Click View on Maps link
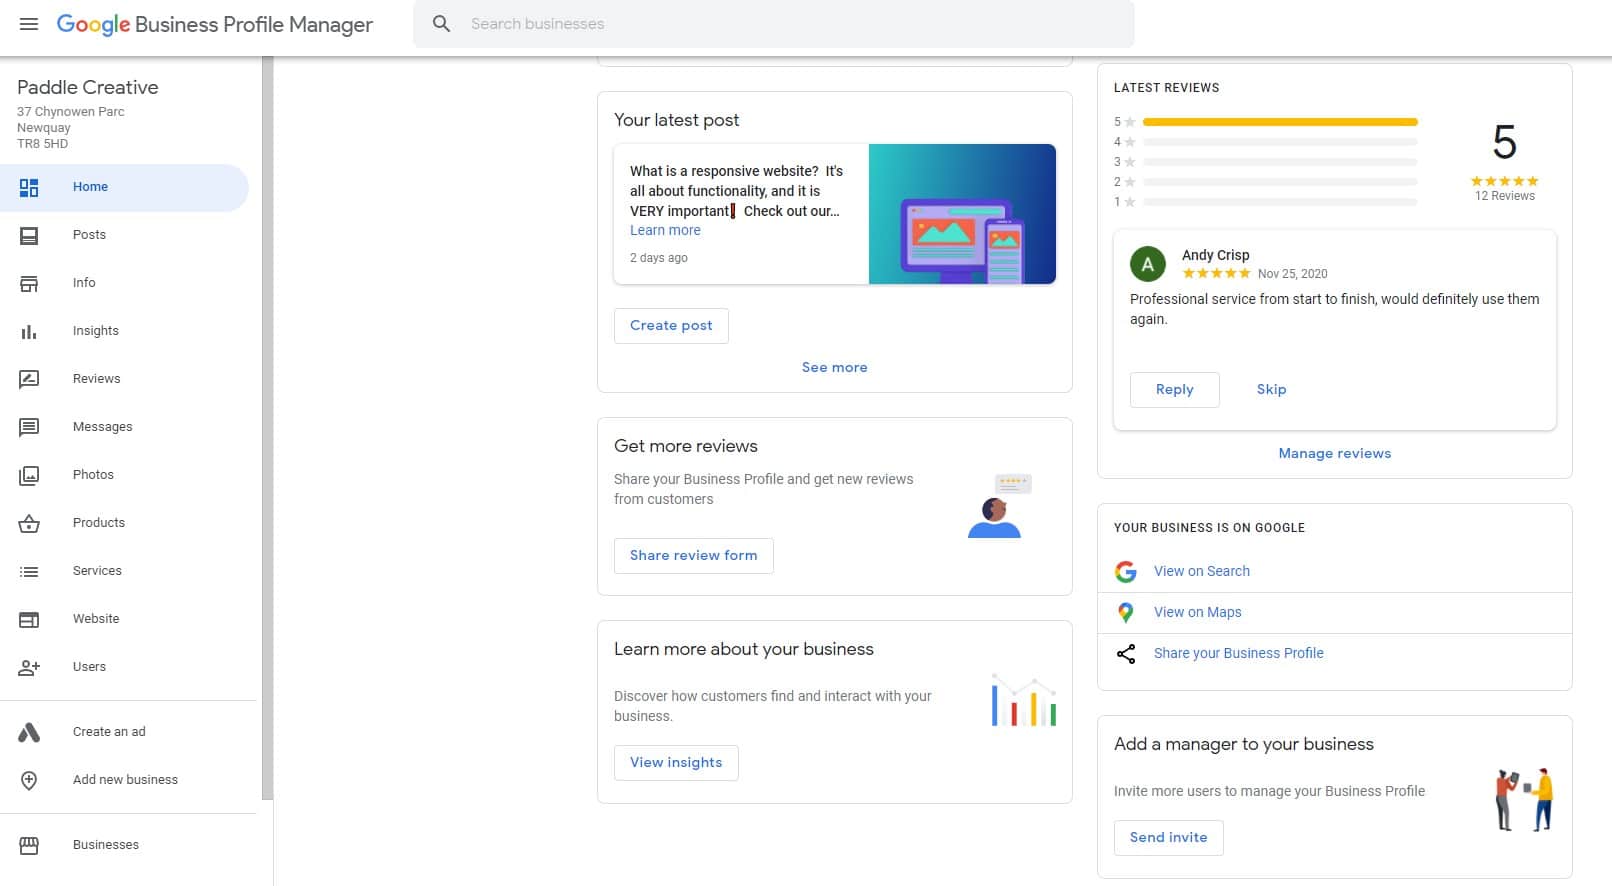The image size is (1612, 886). (x=1197, y=612)
